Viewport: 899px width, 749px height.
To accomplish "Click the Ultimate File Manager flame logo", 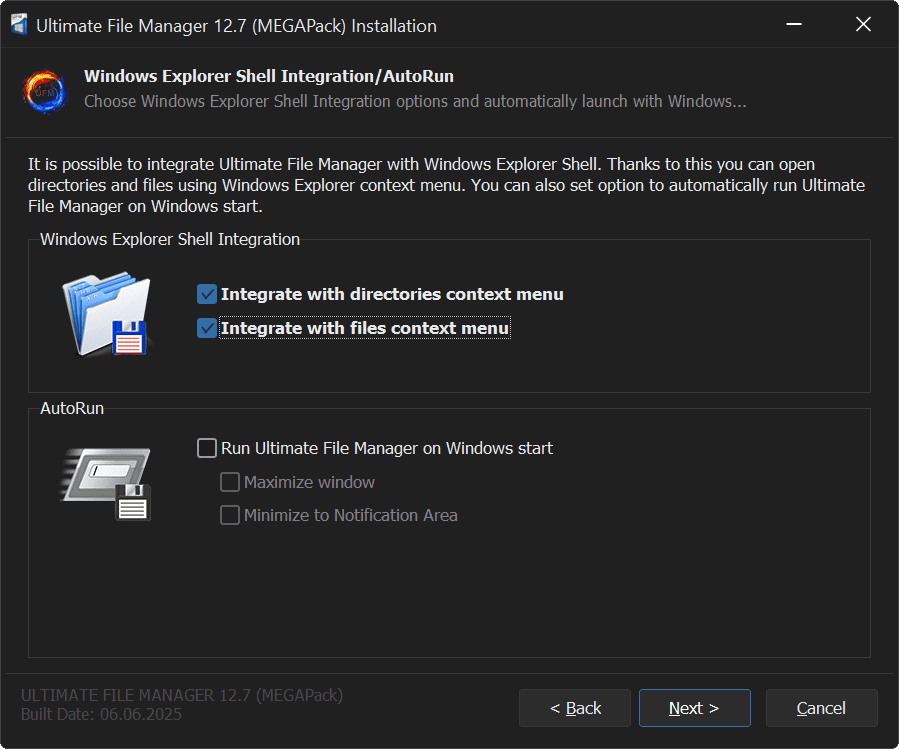I will click(44, 89).
